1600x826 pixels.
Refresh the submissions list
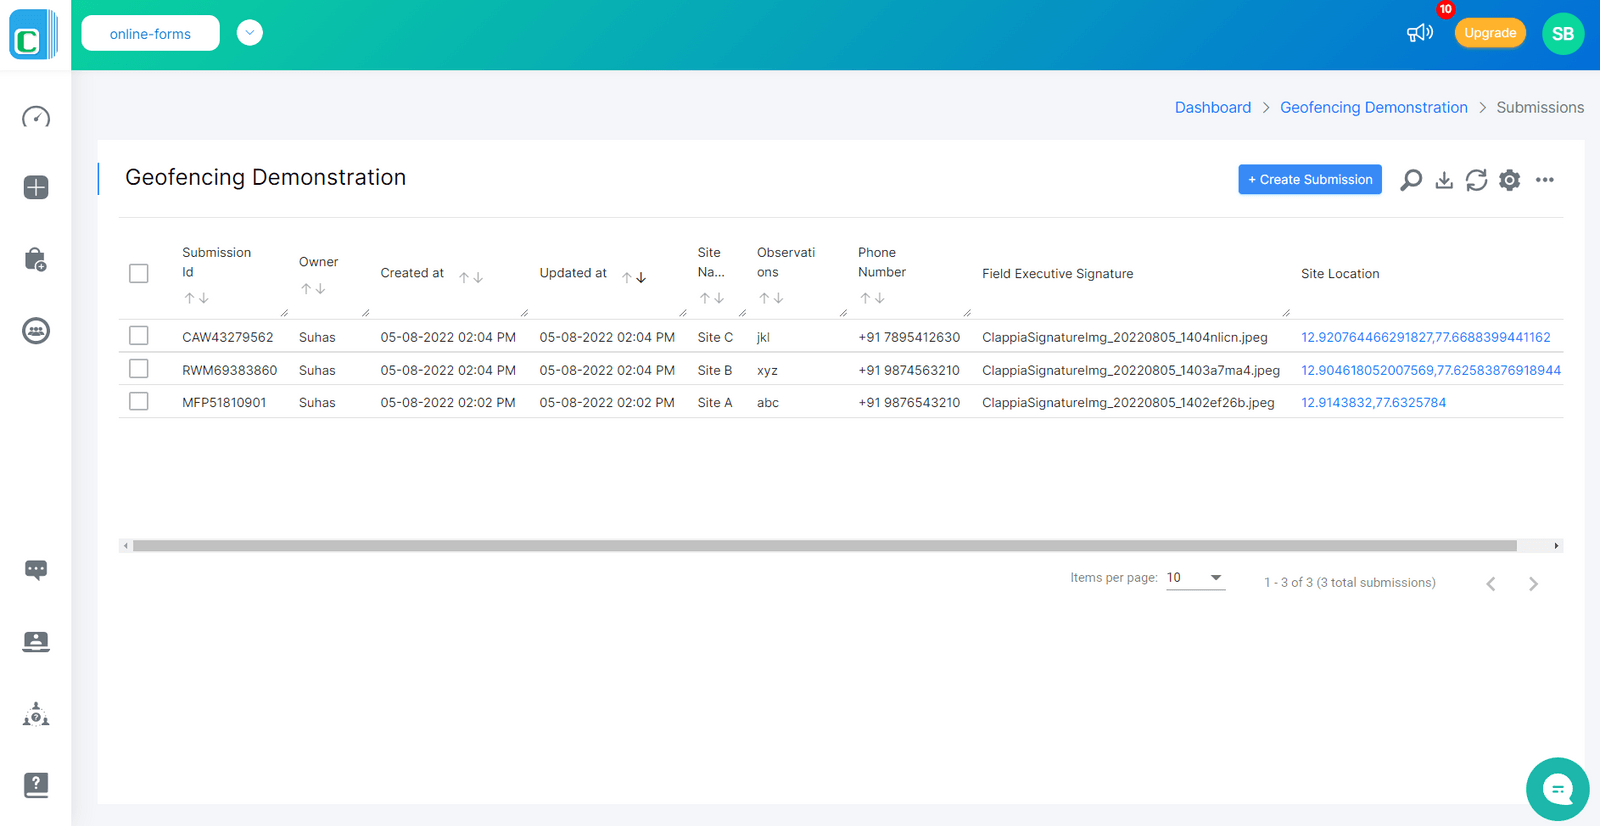[1476, 180]
